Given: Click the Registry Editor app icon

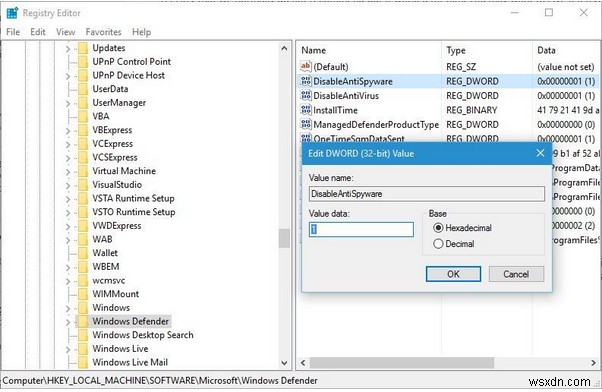Looking at the screenshot, I should pyautogui.click(x=12, y=13).
